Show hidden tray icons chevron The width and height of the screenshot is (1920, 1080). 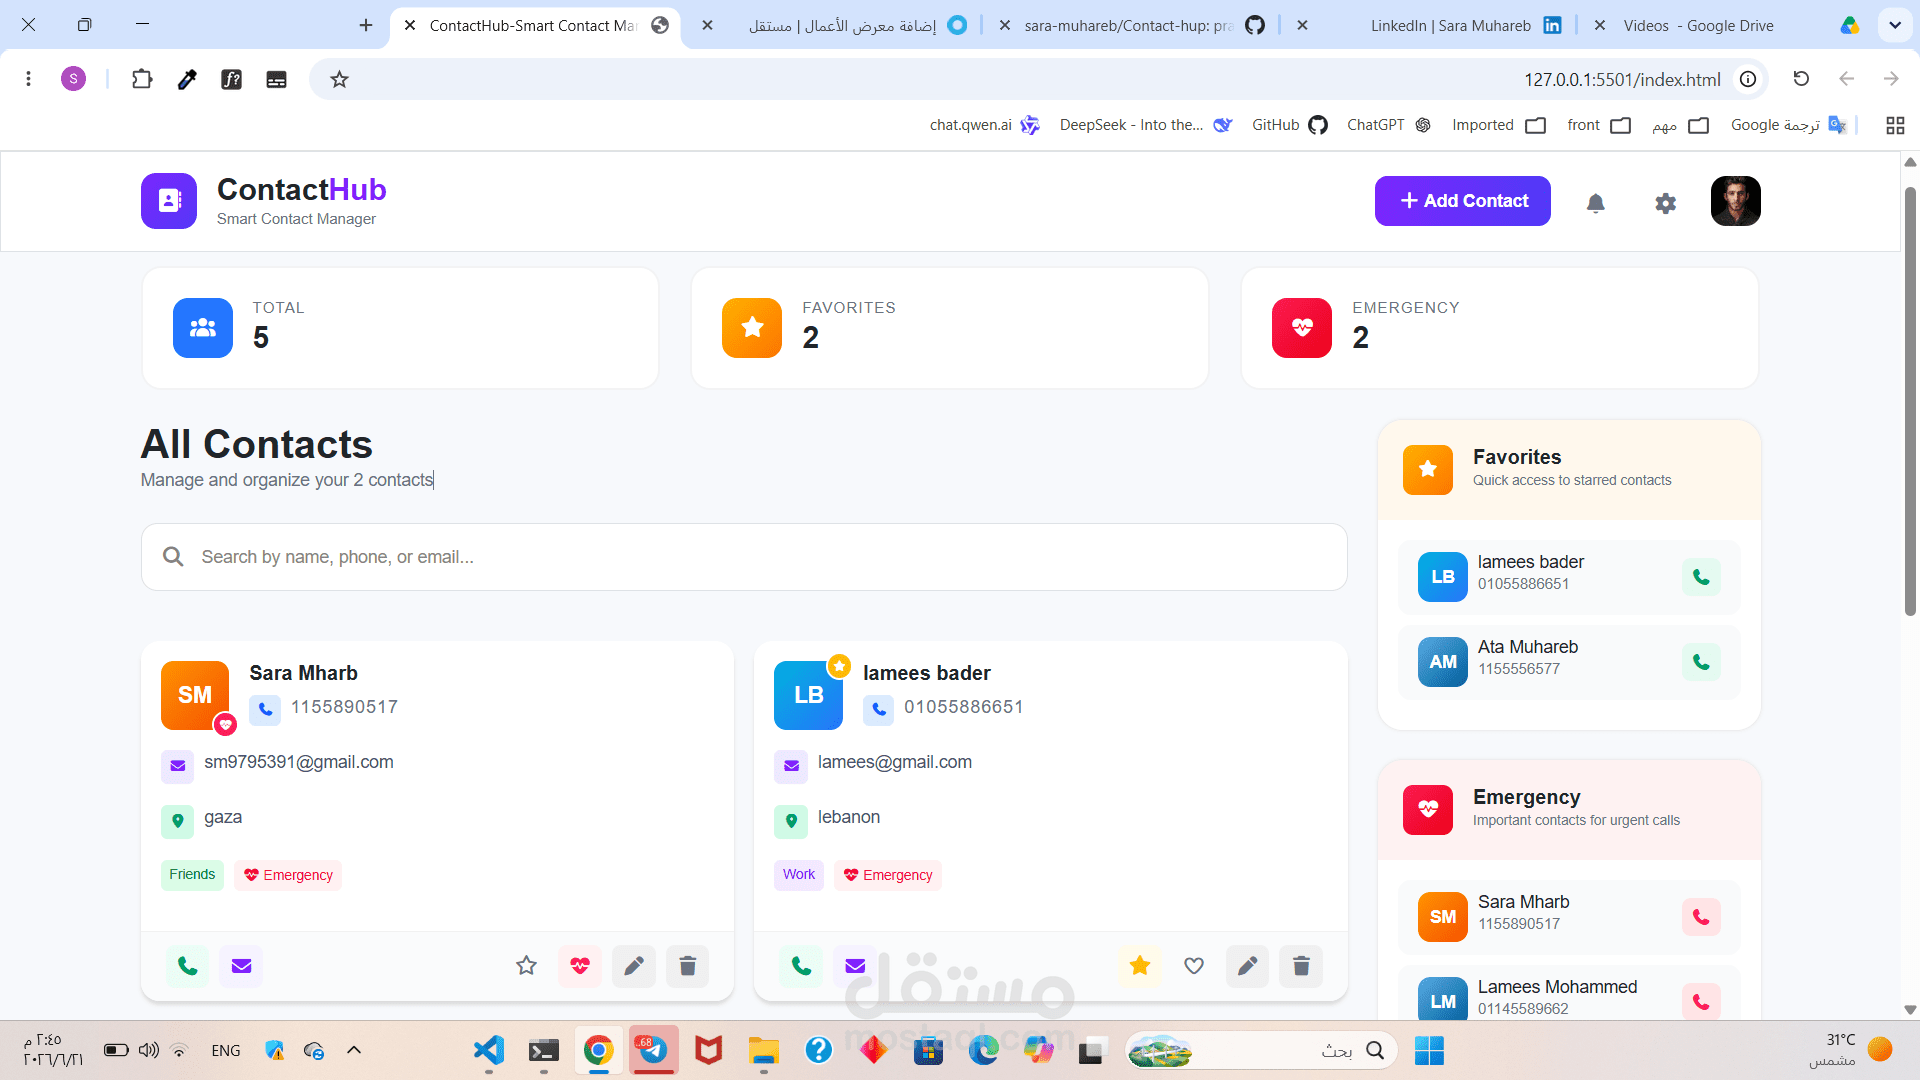point(354,1050)
